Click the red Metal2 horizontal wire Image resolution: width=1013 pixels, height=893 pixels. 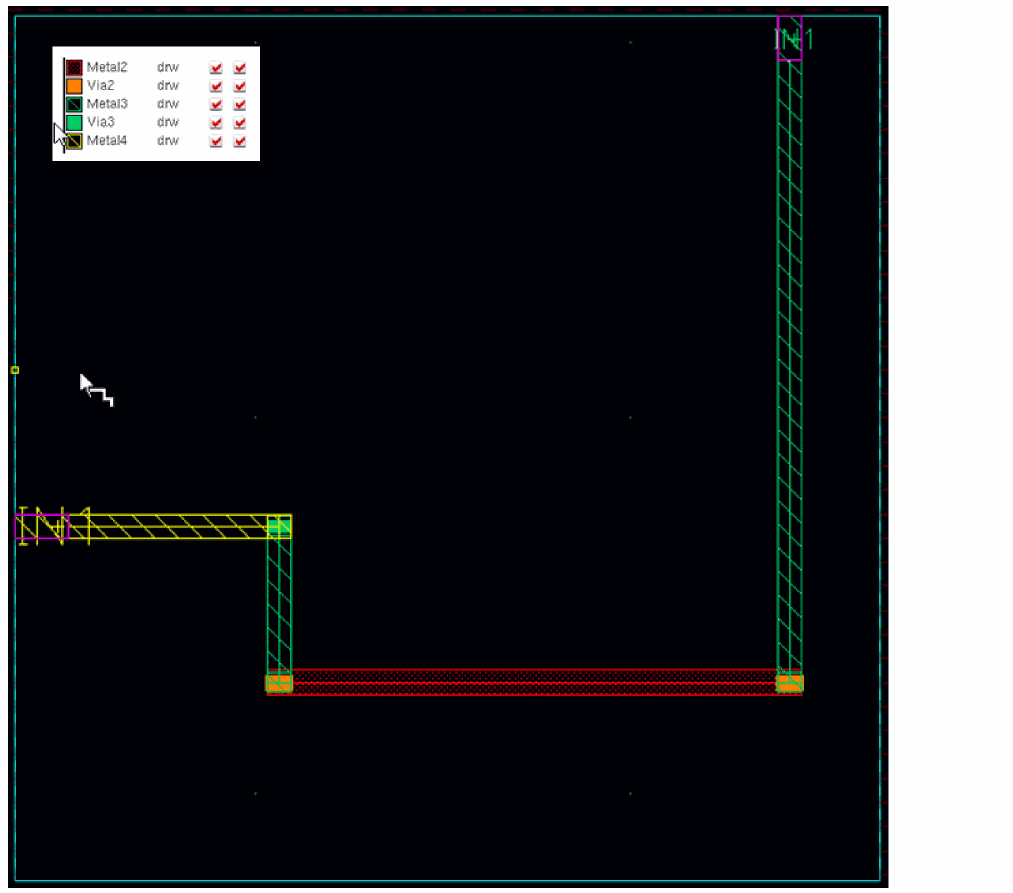(534, 682)
